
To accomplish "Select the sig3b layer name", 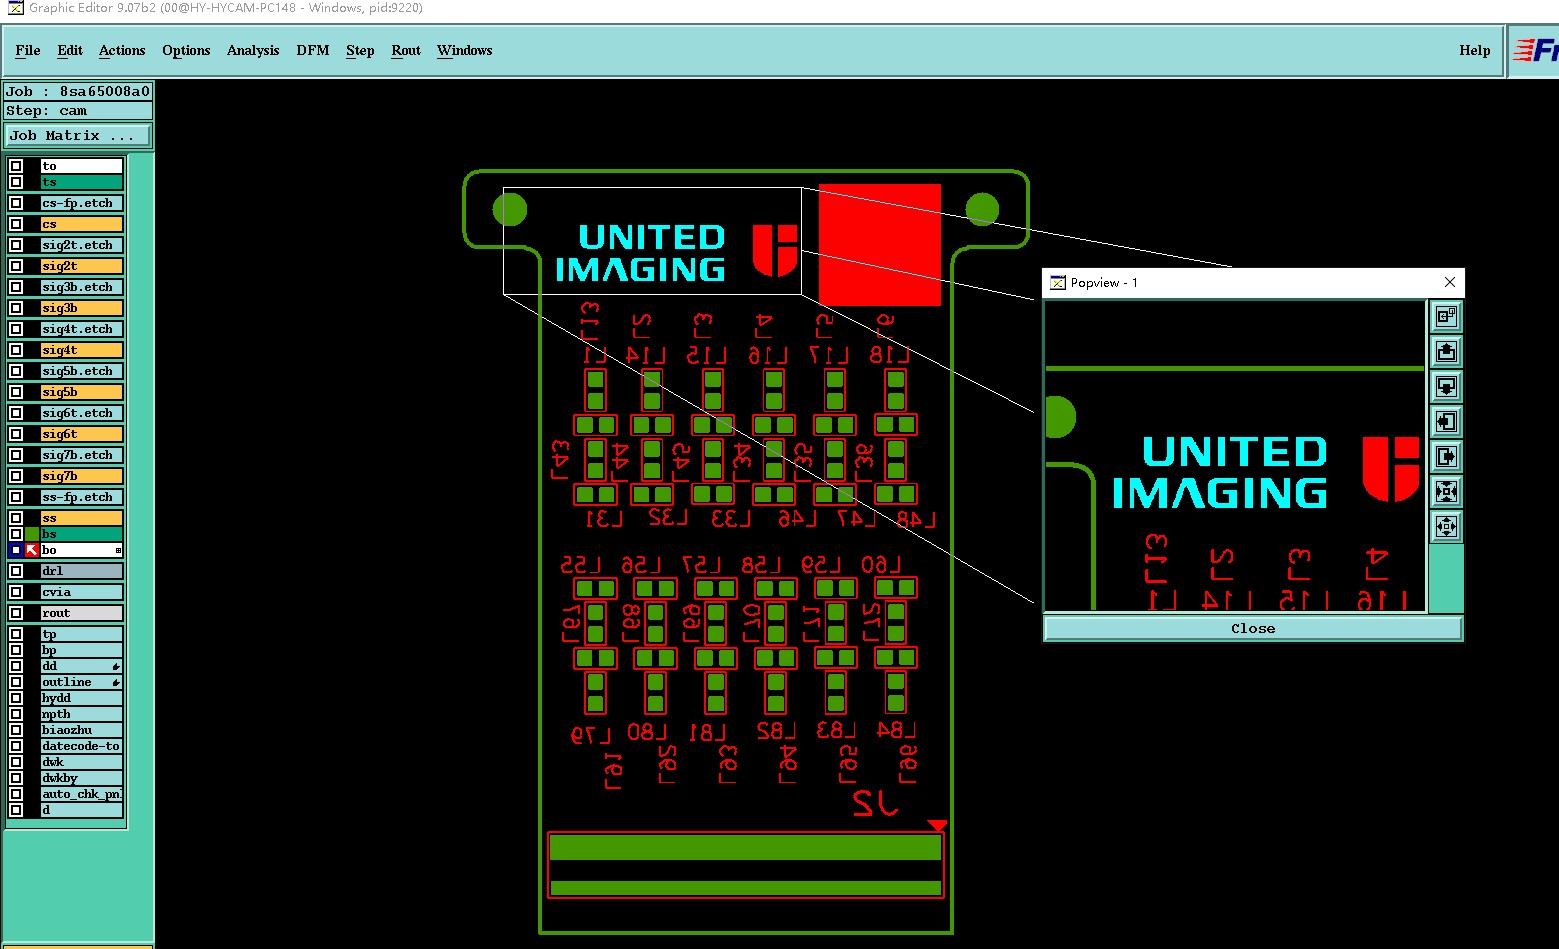I will 82,308.
